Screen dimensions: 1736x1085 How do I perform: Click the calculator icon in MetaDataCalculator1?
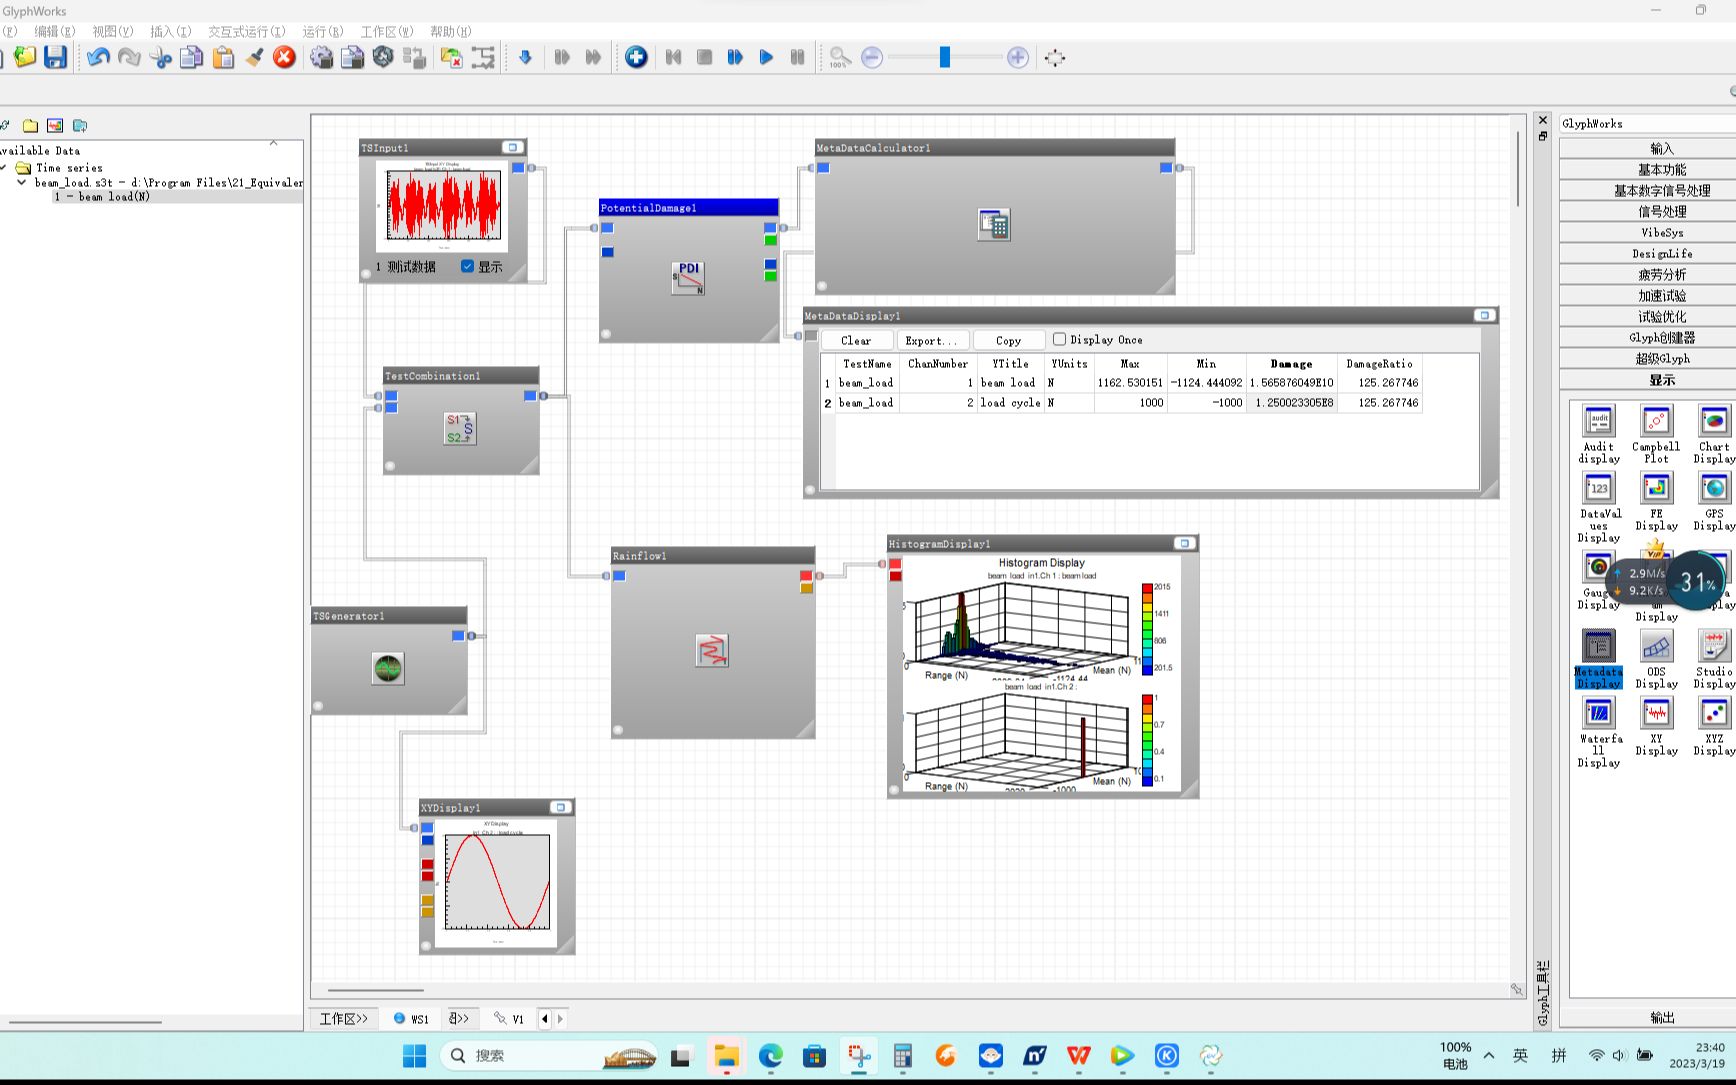994,224
